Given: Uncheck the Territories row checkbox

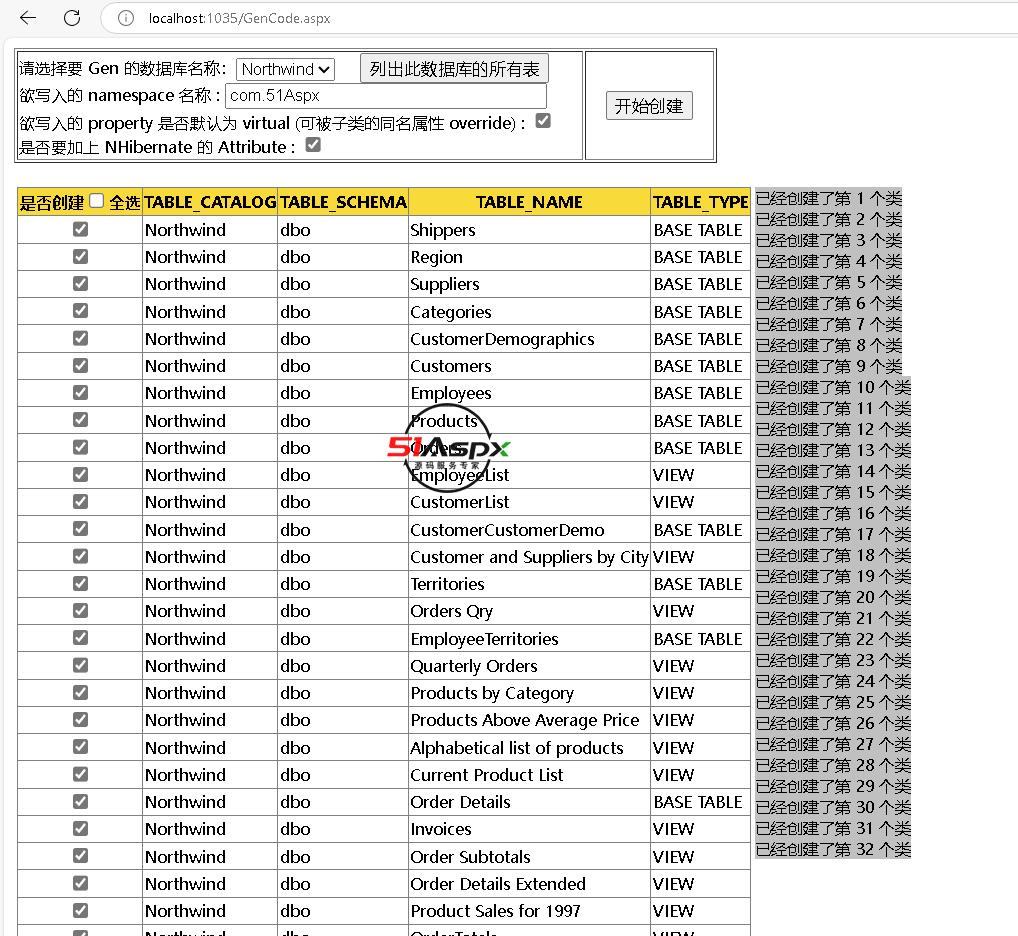Looking at the screenshot, I should point(81,584).
